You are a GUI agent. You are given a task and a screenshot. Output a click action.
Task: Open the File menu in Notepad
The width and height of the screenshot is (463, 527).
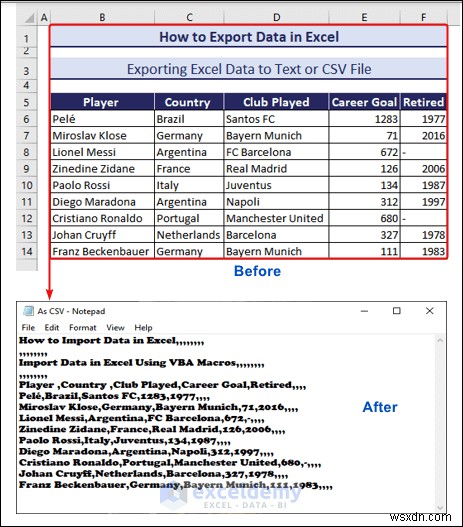28,327
